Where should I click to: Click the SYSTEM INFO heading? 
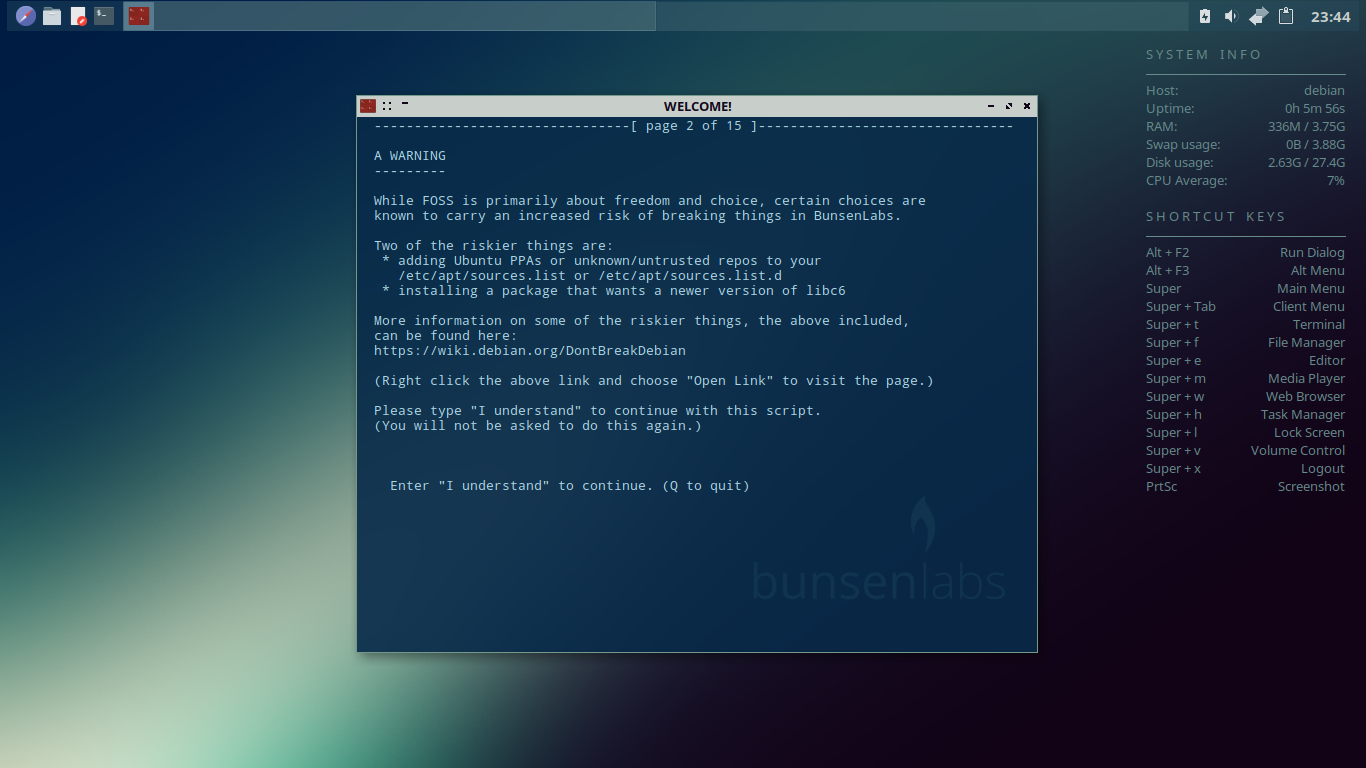(1204, 55)
